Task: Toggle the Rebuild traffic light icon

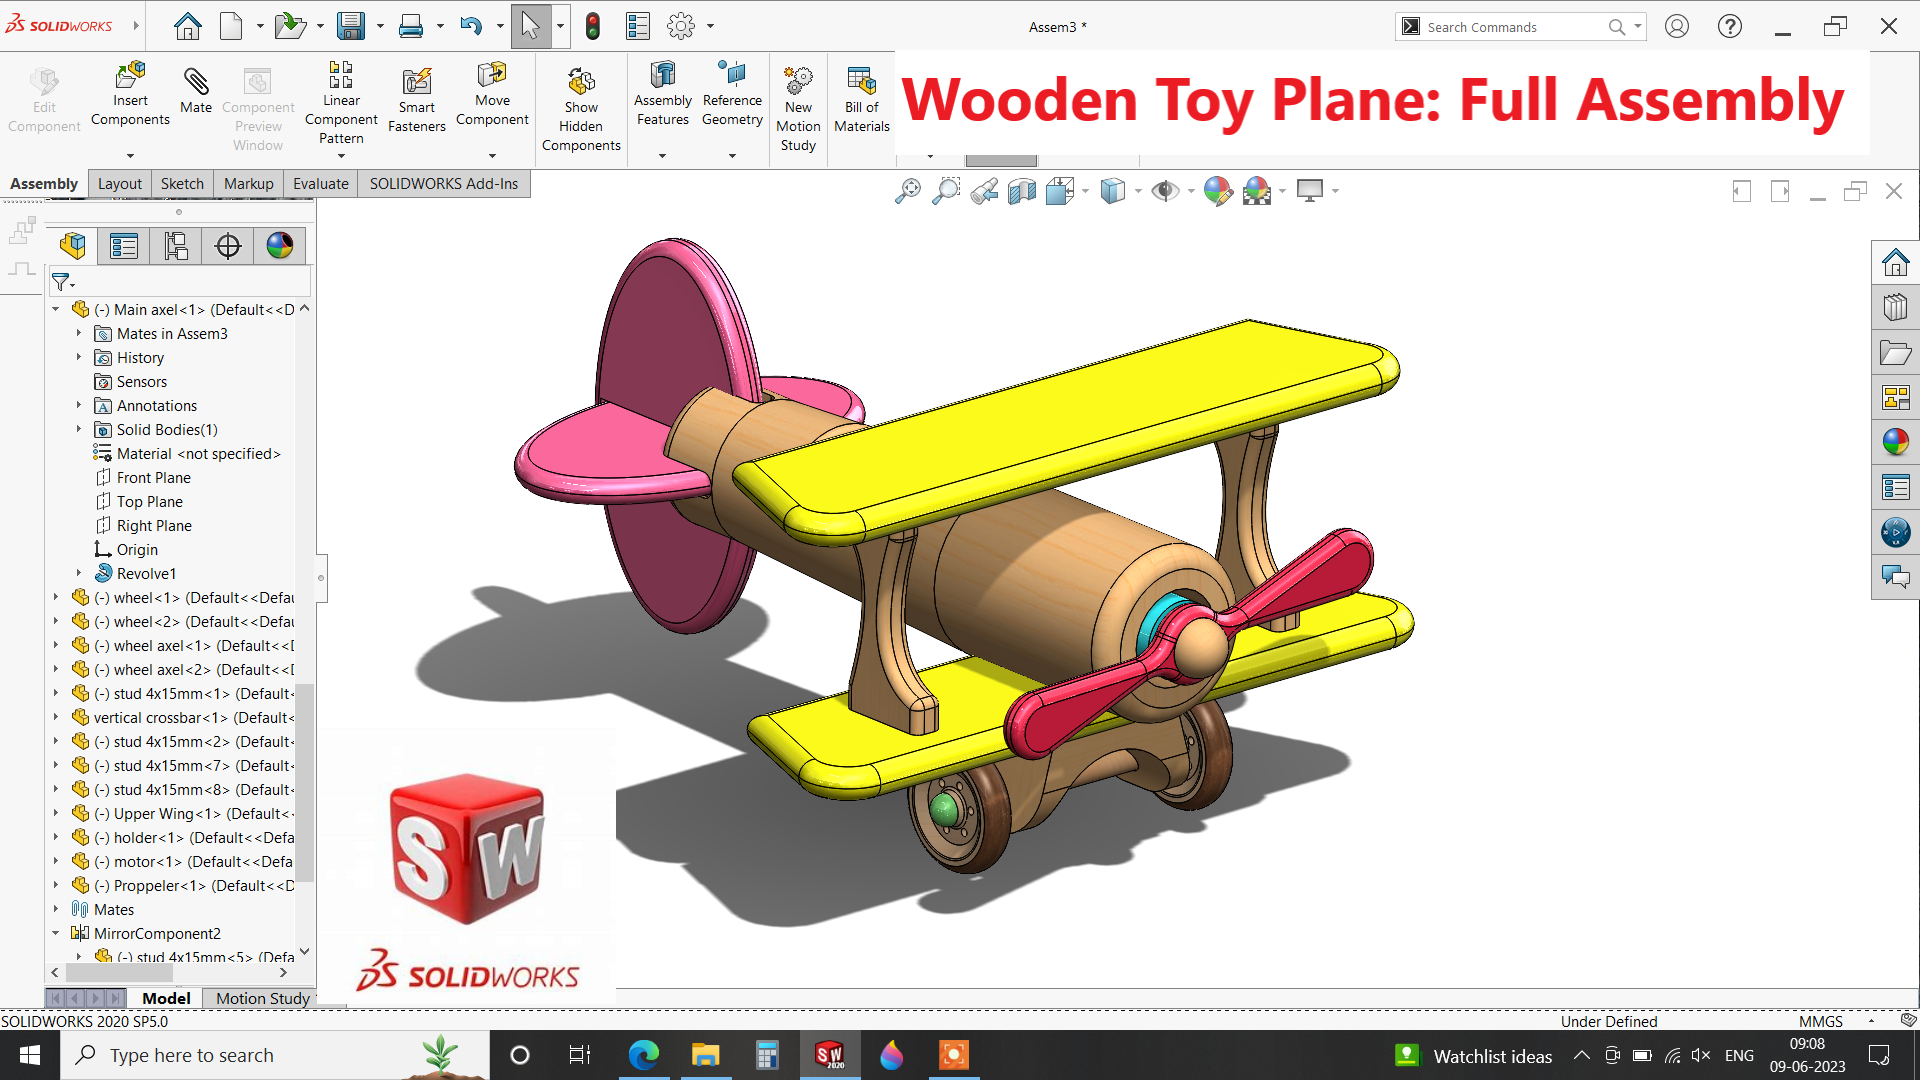Action: pyautogui.click(x=593, y=27)
